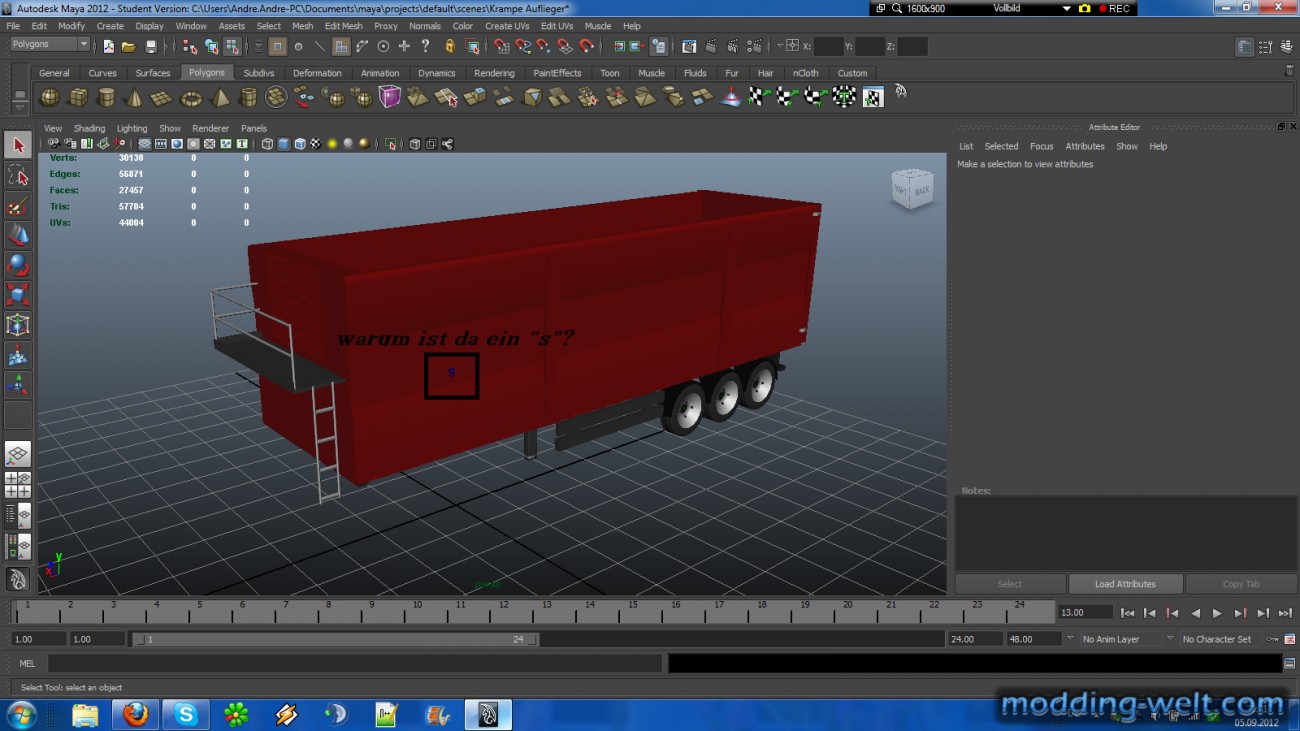Image resolution: width=1300 pixels, height=731 pixels.
Task: Switch to the Animation shelf tab
Action: point(380,73)
